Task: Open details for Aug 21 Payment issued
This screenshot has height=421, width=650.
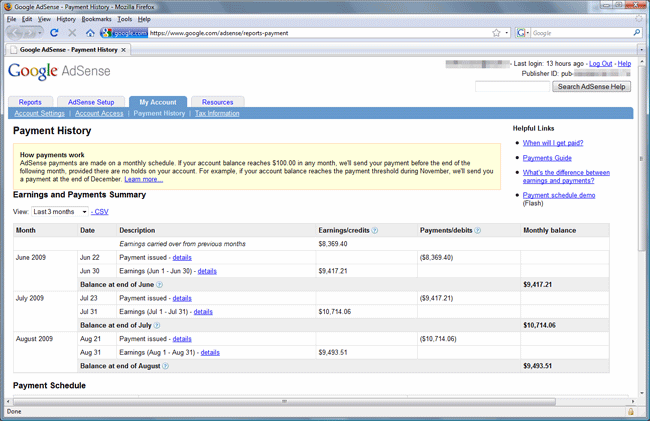Action: (182, 339)
